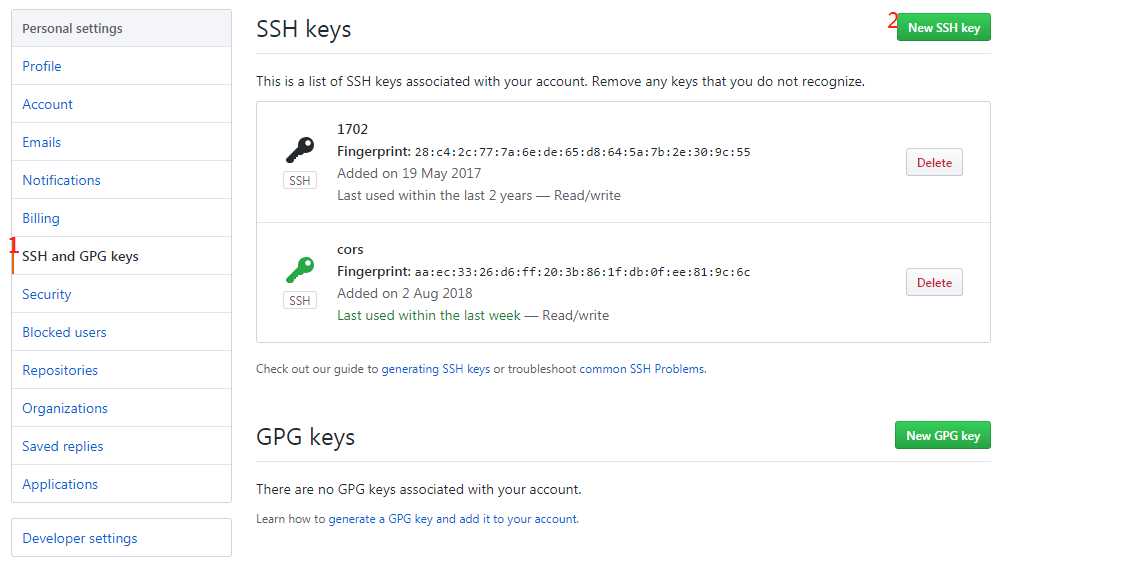Open Billing settings
The image size is (1135, 579).
(x=122, y=218)
